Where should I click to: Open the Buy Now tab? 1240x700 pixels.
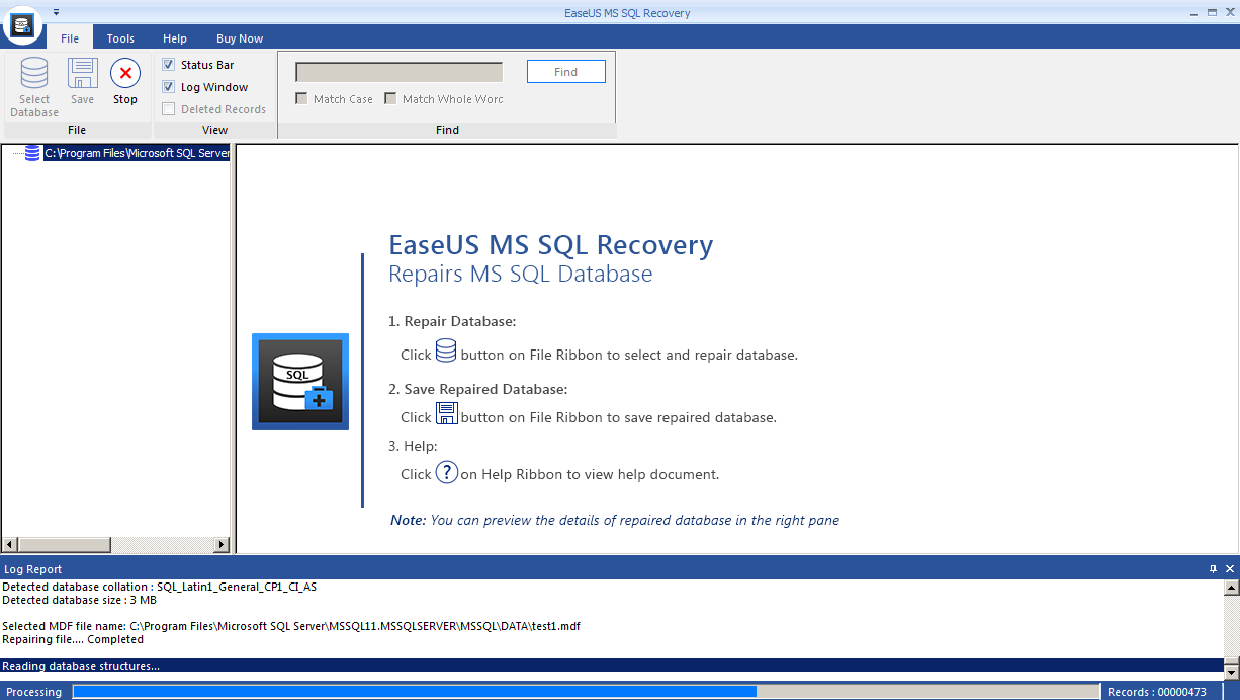[x=240, y=38]
